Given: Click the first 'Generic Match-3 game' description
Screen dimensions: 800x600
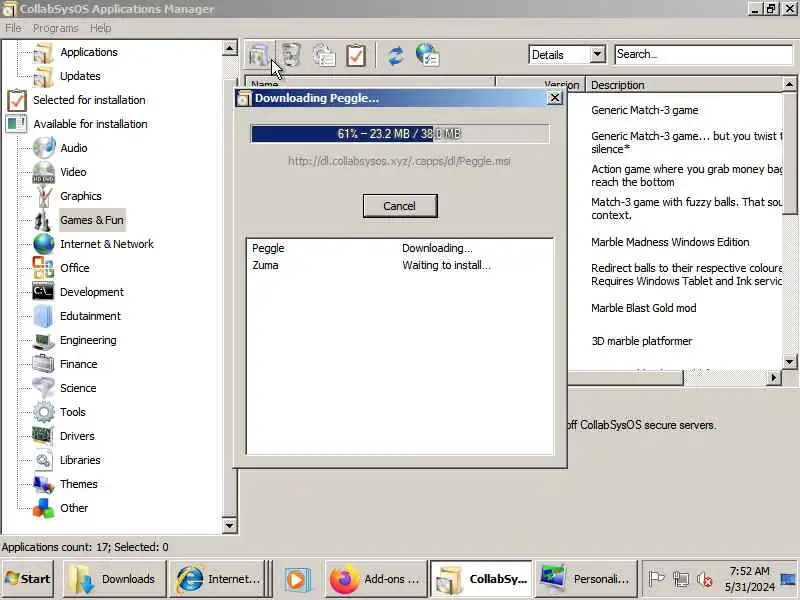Looking at the screenshot, I should (644, 110).
